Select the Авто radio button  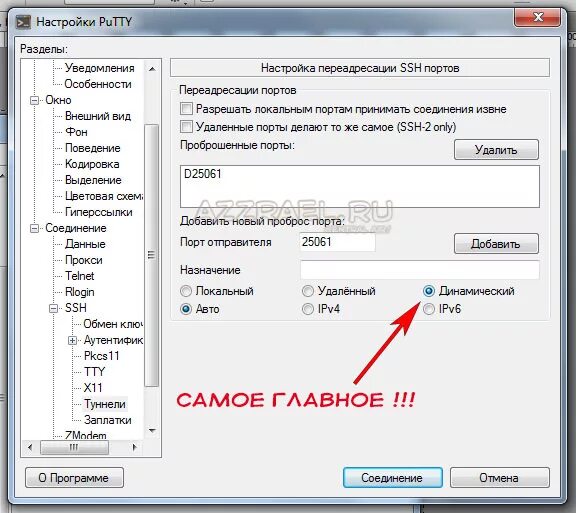(186, 309)
